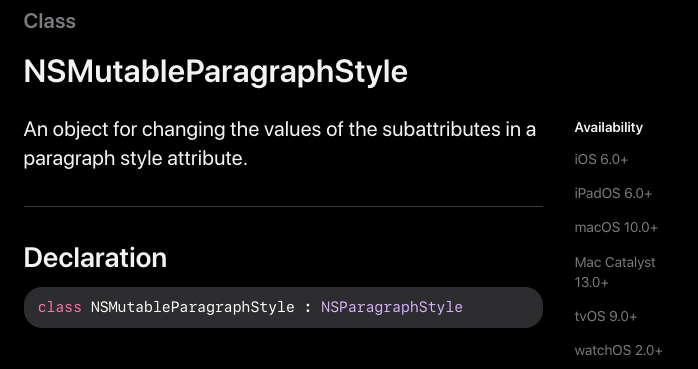Image resolution: width=698 pixels, height=369 pixels.
Task: Click NSMutableParagraphStyle in the declaration code
Action: coord(192,307)
